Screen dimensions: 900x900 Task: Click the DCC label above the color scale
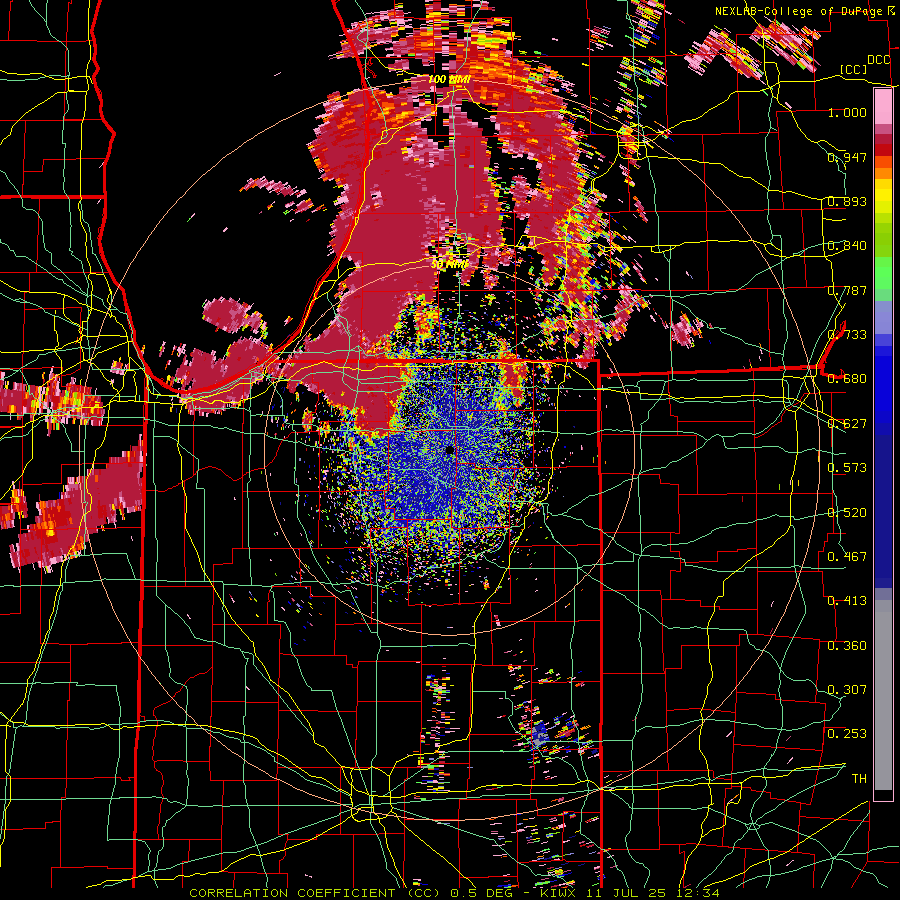(x=878, y=60)
